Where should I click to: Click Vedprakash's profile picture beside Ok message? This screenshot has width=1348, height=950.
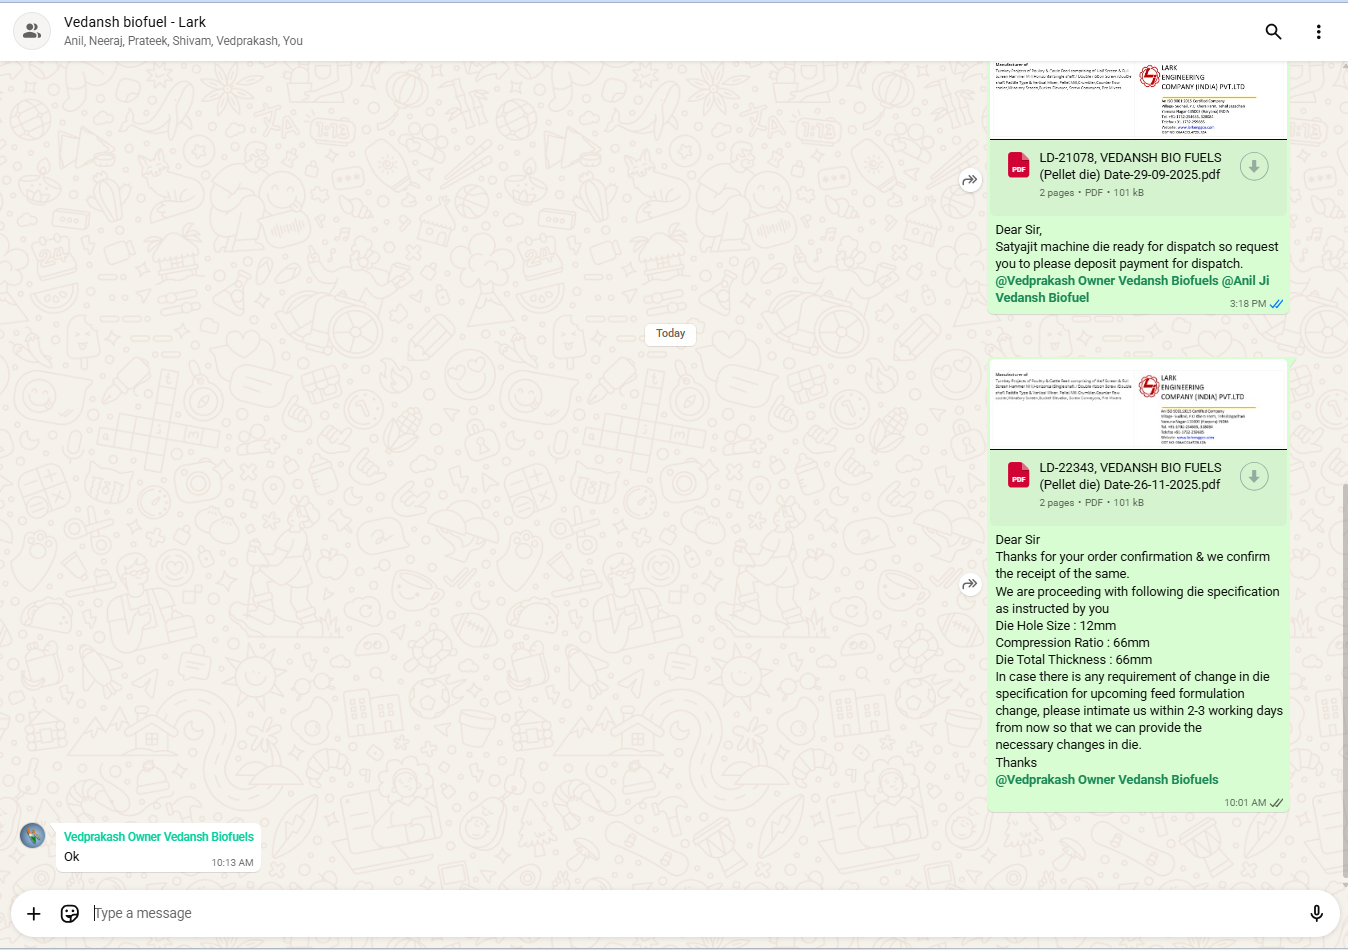pyautogui.click(x=33, y=835)
